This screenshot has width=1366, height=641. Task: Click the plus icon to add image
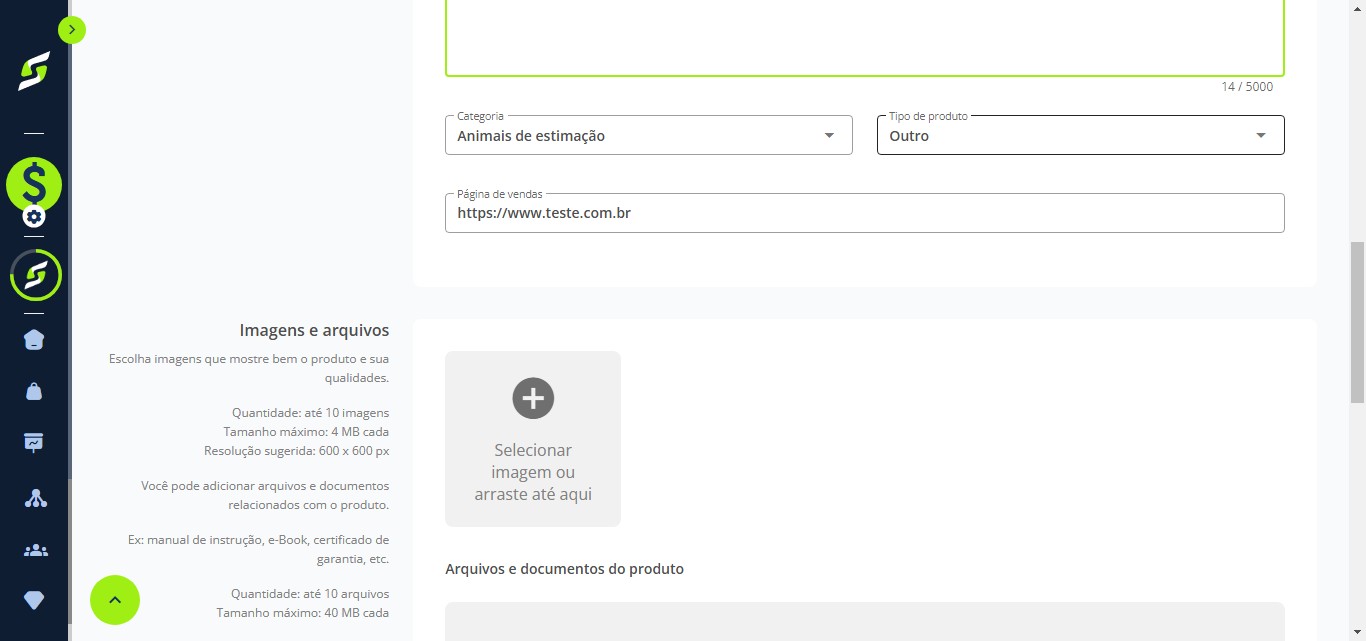tap(533, 398)
